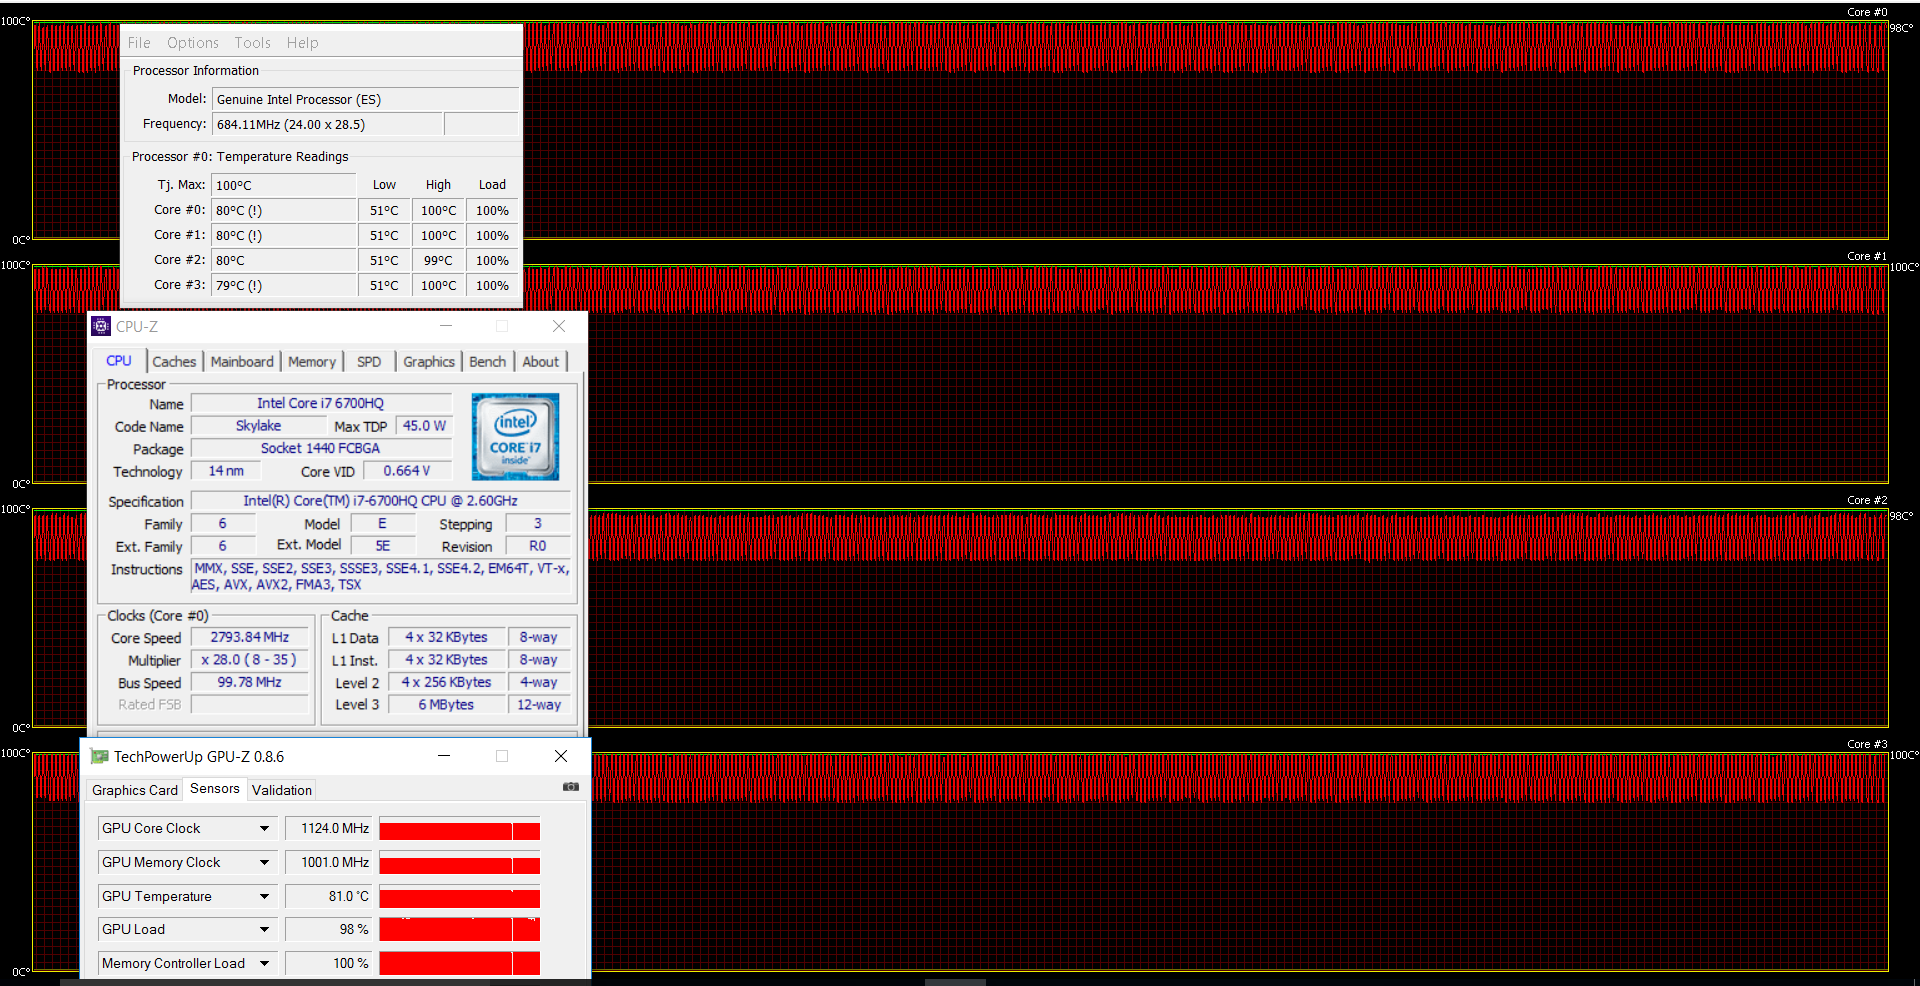Close the GPU-Z window
Screen dimensions: 1920x986
(561, 756)
